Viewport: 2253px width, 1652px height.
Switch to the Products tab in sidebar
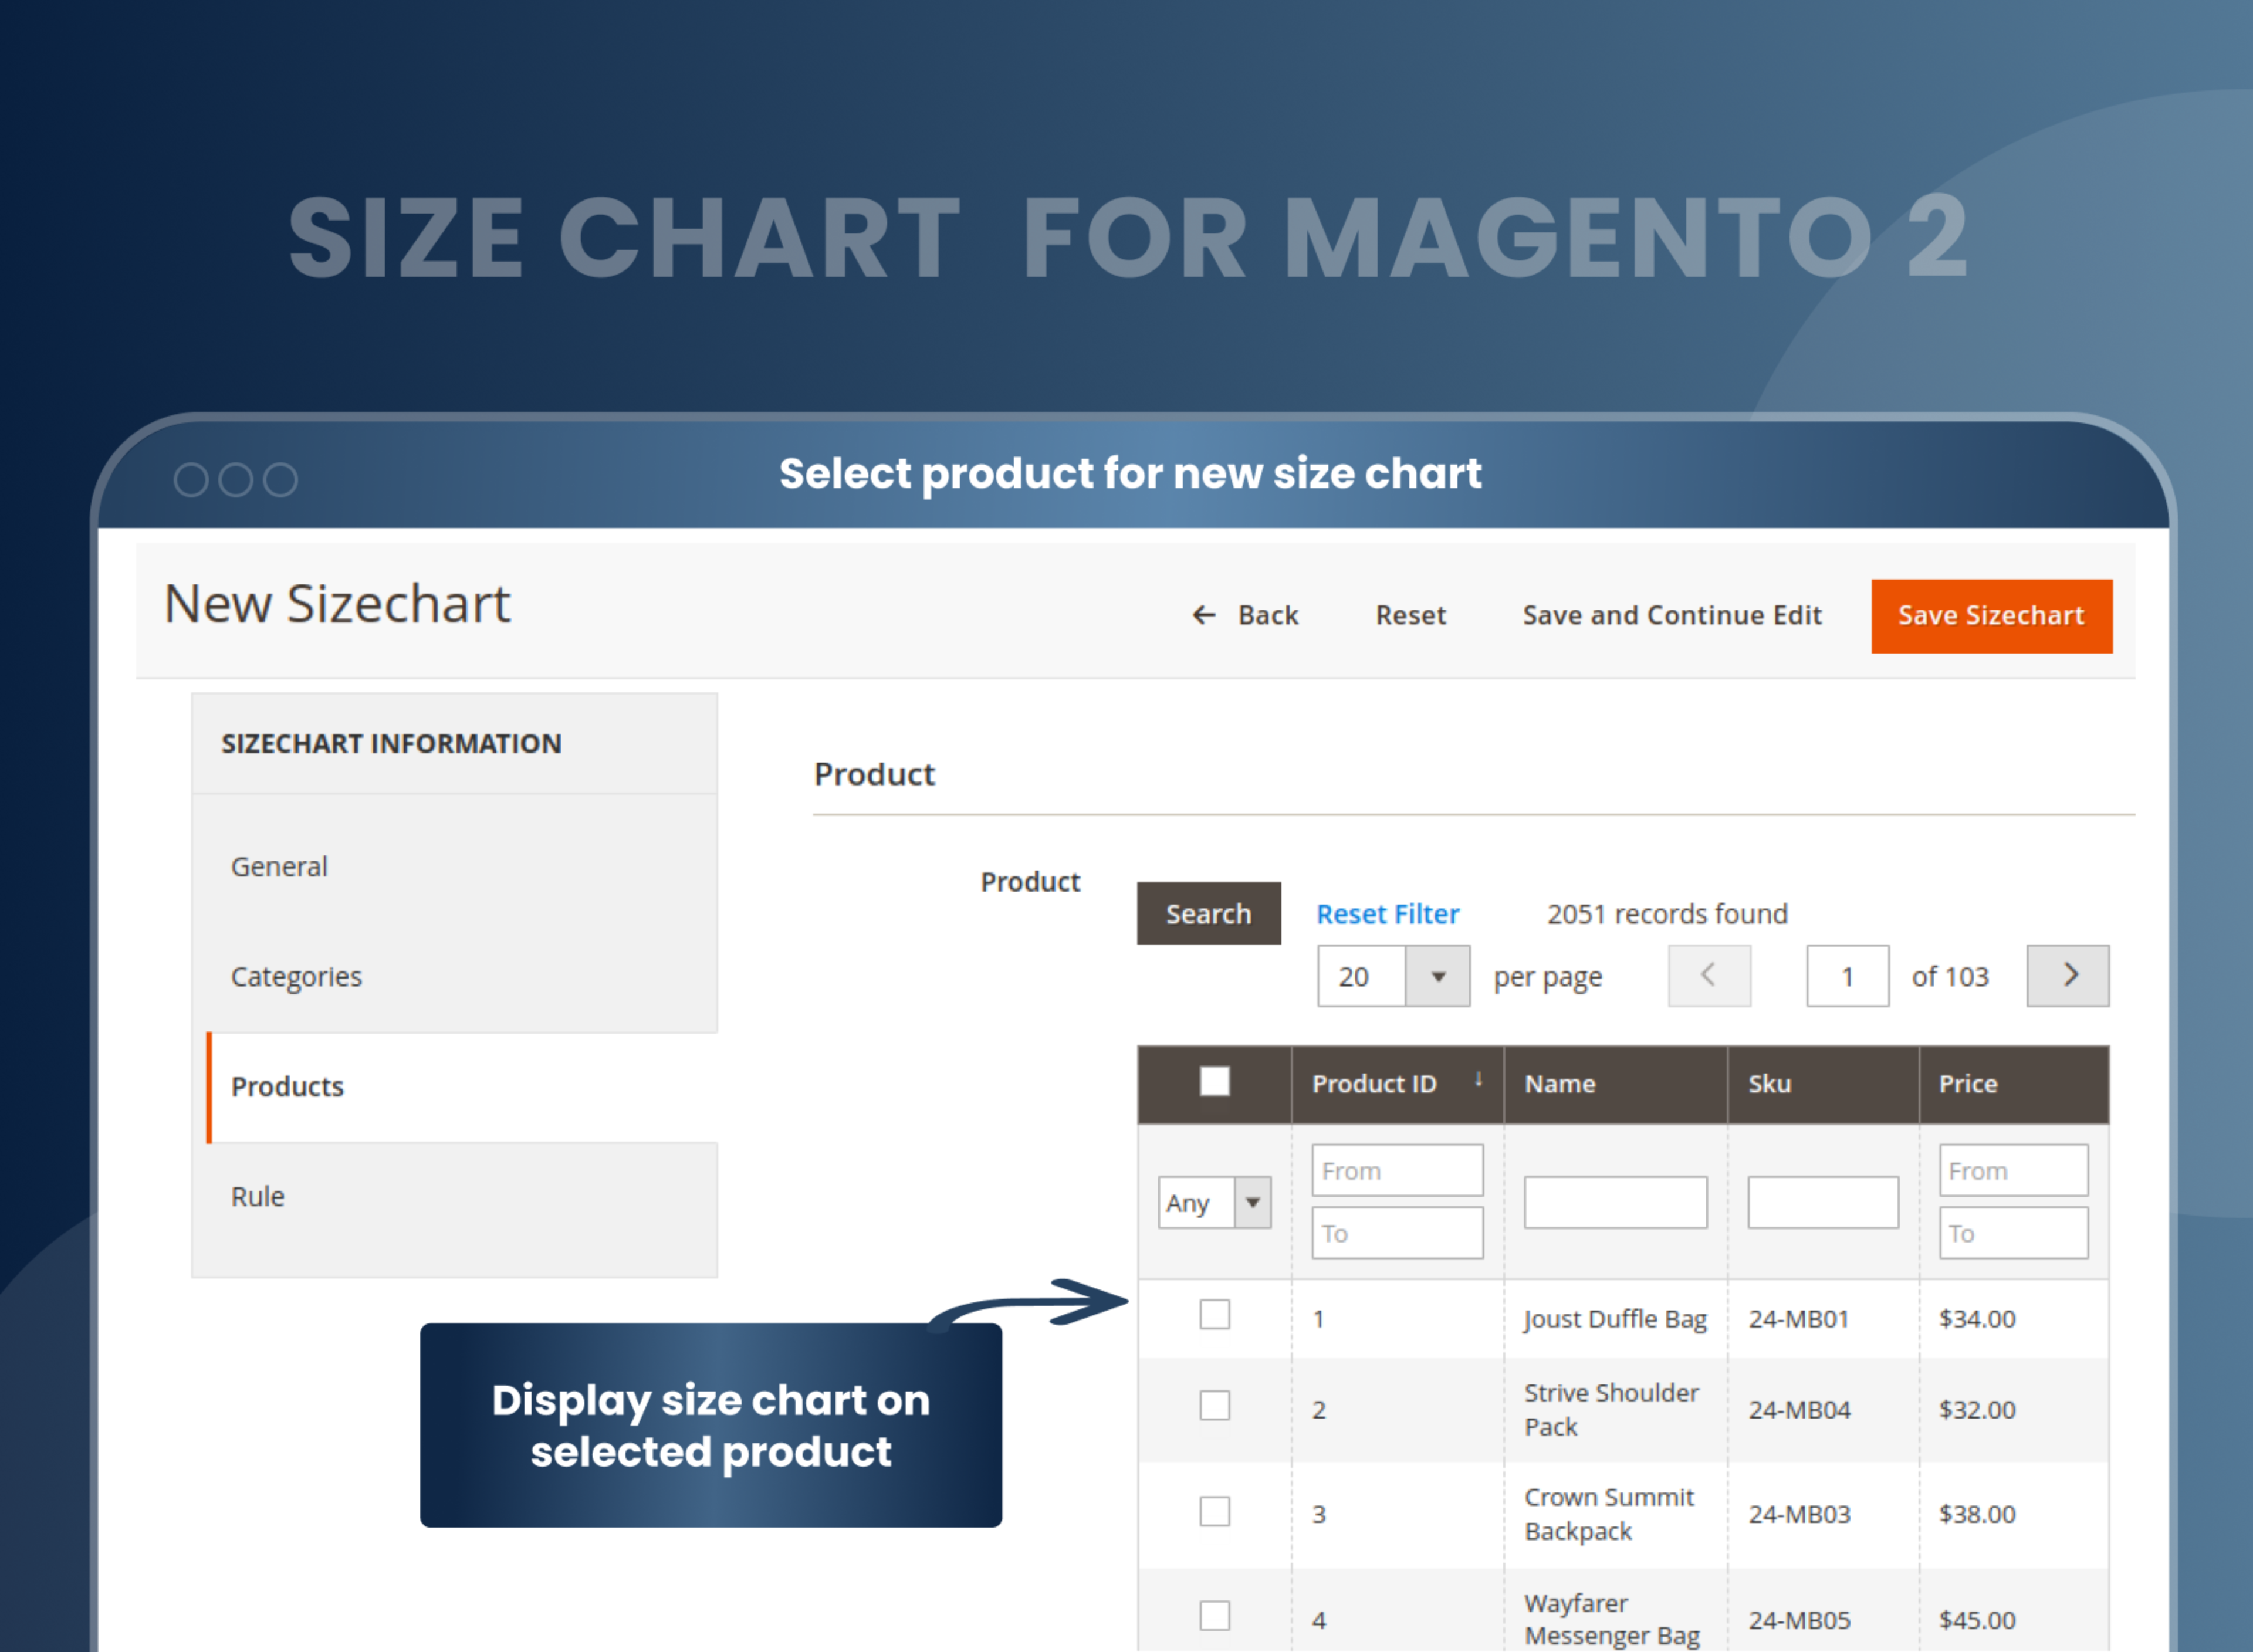[288, 1086]
